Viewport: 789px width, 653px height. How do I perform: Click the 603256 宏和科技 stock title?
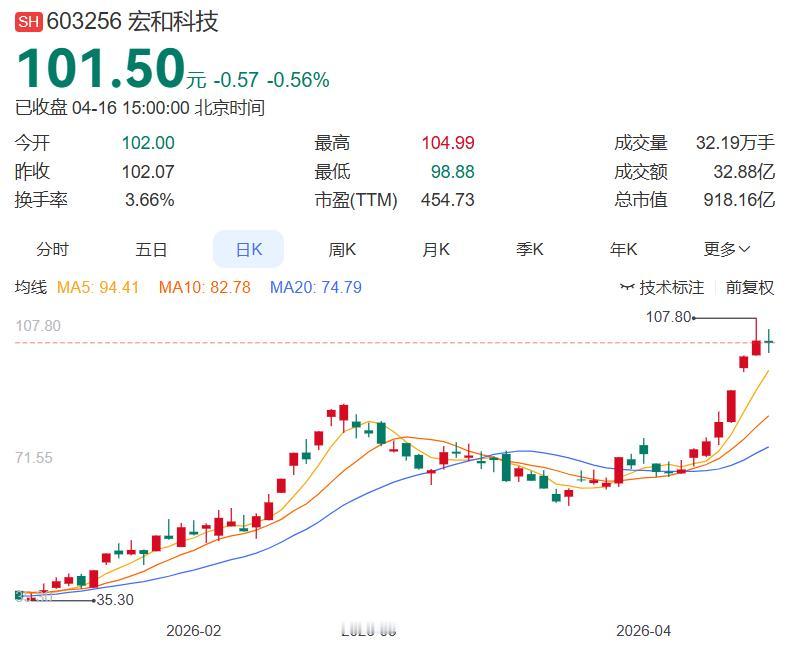coord(132,22)
